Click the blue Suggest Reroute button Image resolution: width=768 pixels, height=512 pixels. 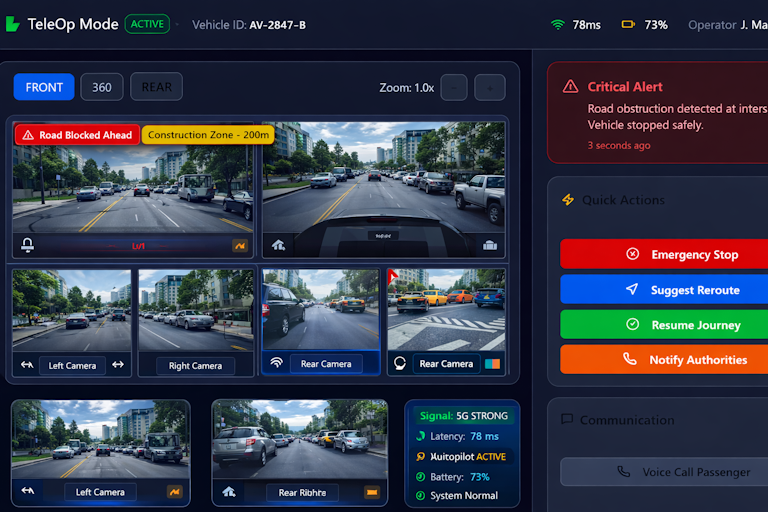coord(664,289)
